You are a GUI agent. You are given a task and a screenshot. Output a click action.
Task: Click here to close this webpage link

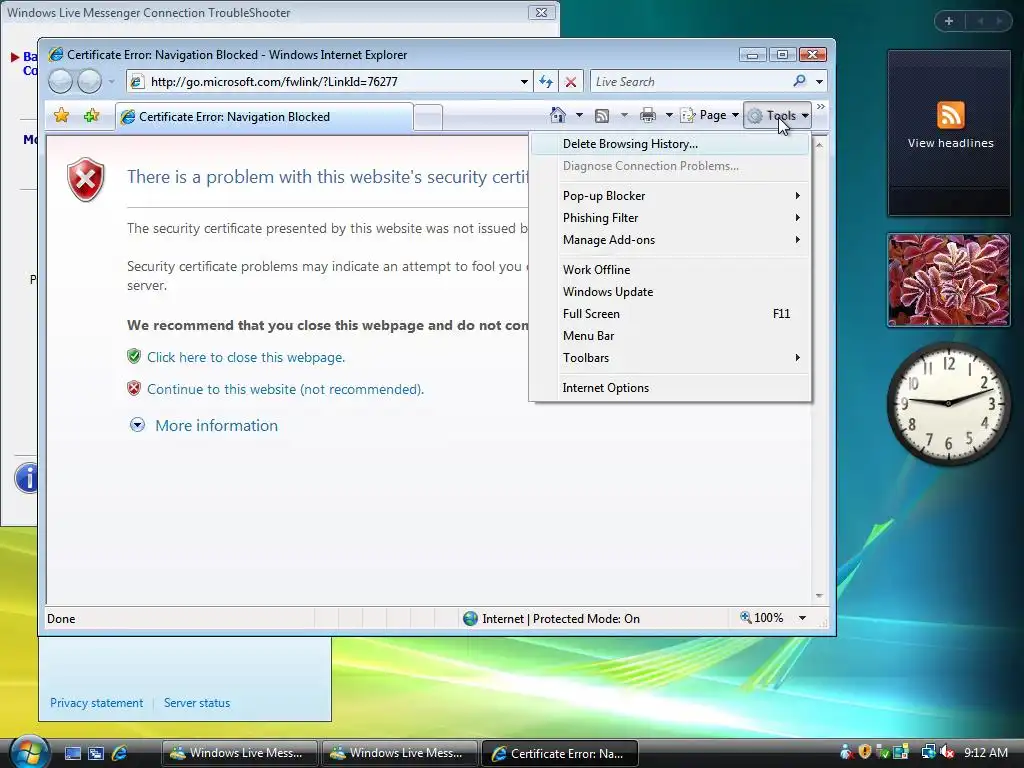click(246, 357)
